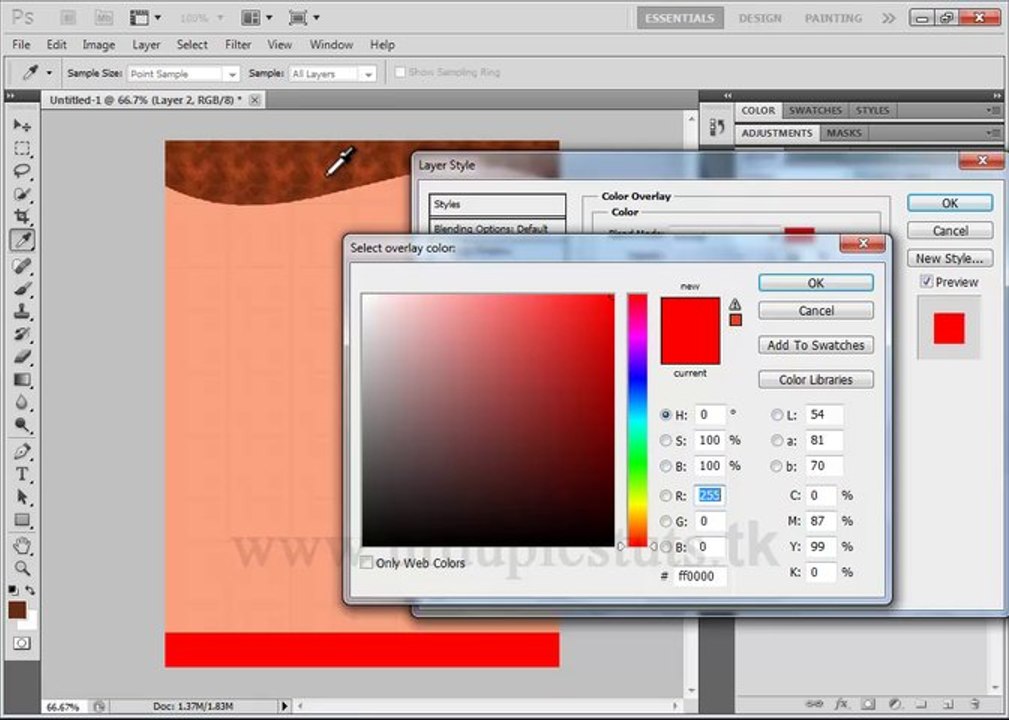Select the Dodge tool

(22, 425)
